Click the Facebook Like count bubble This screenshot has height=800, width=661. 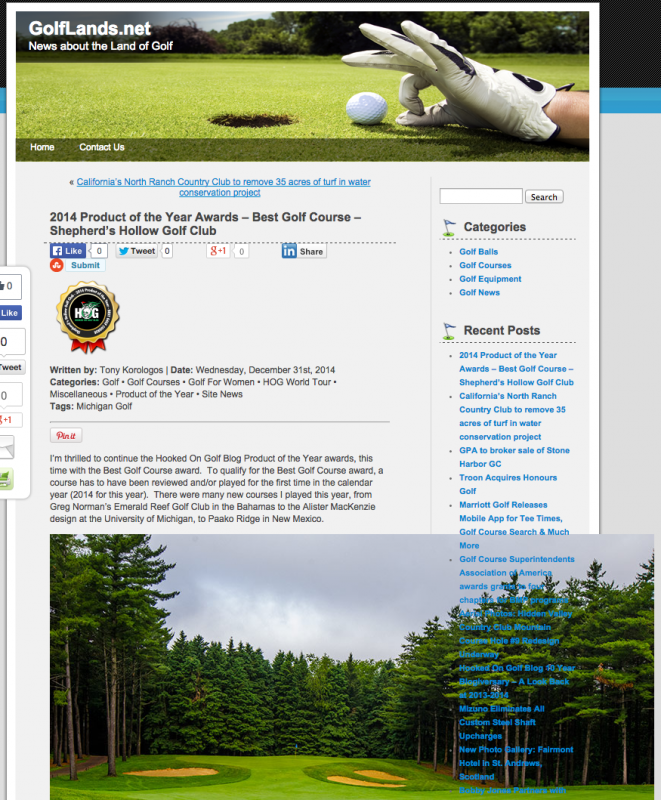(x=99, y=251)
